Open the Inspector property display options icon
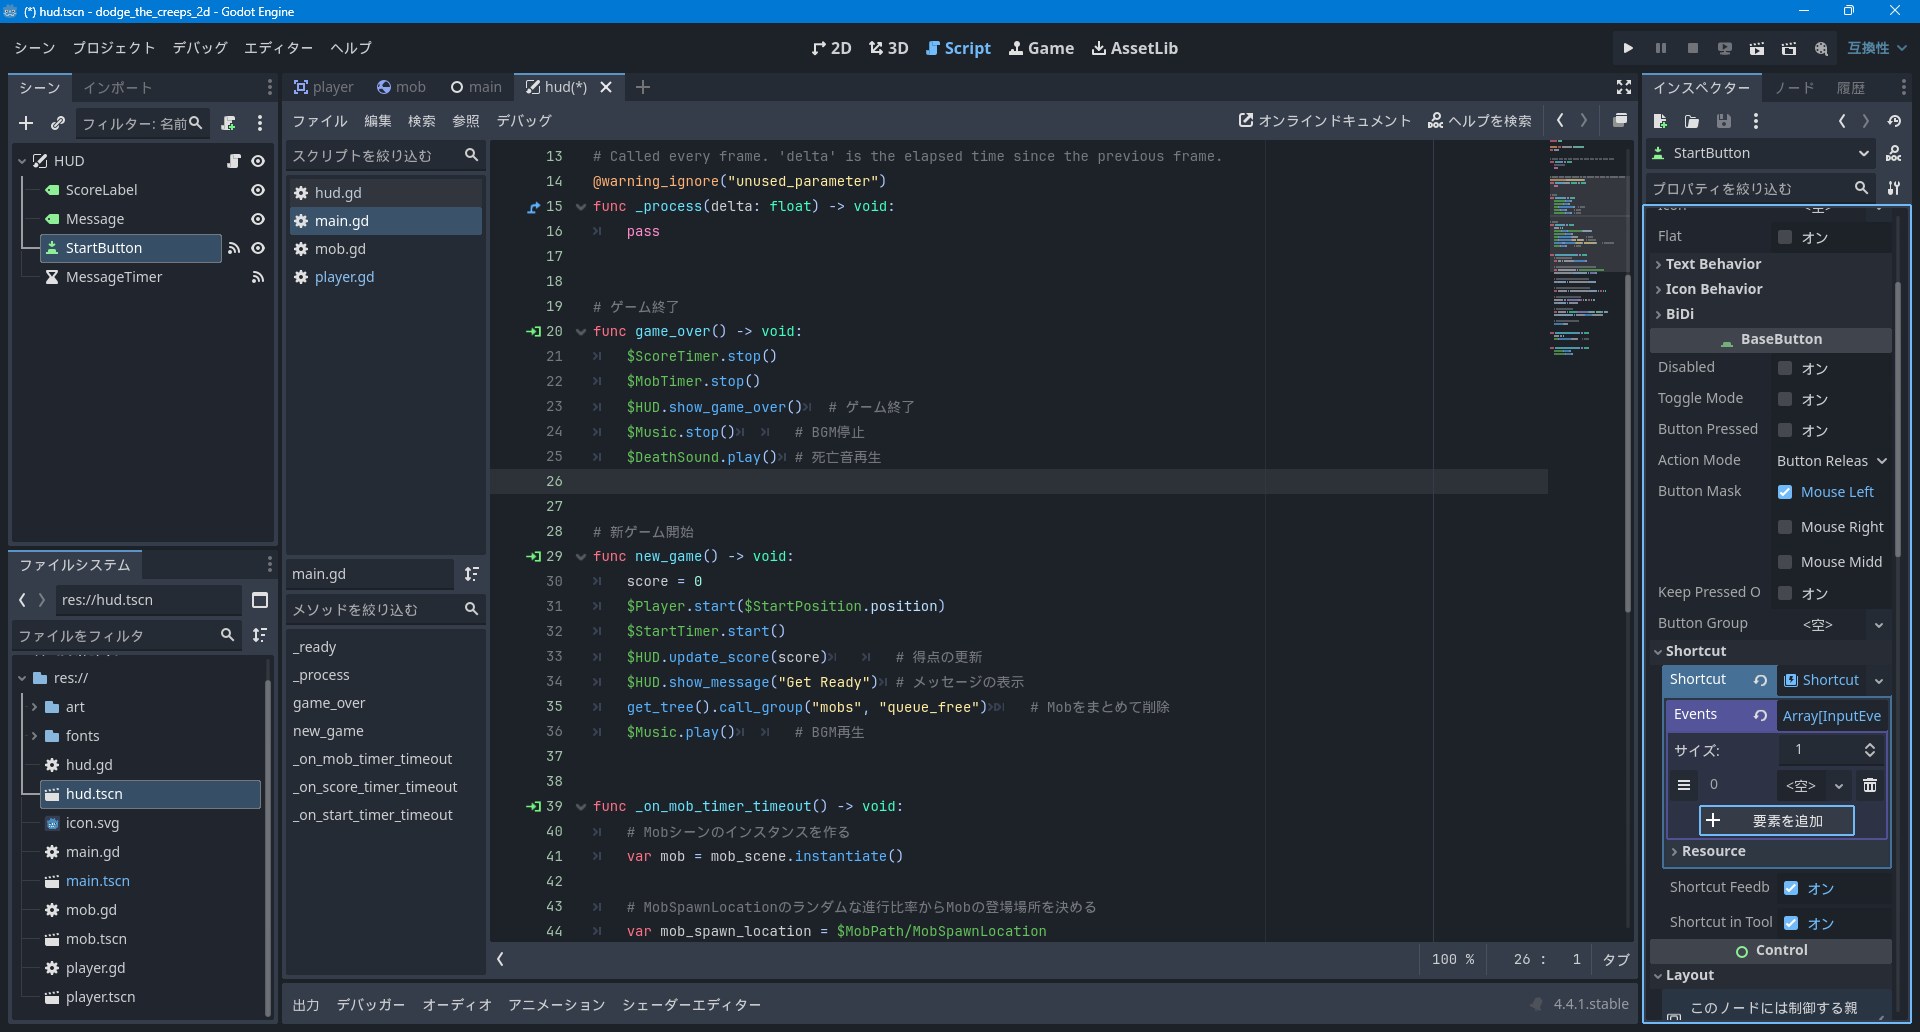1920x1032 pixels. tap(1894, 188)
